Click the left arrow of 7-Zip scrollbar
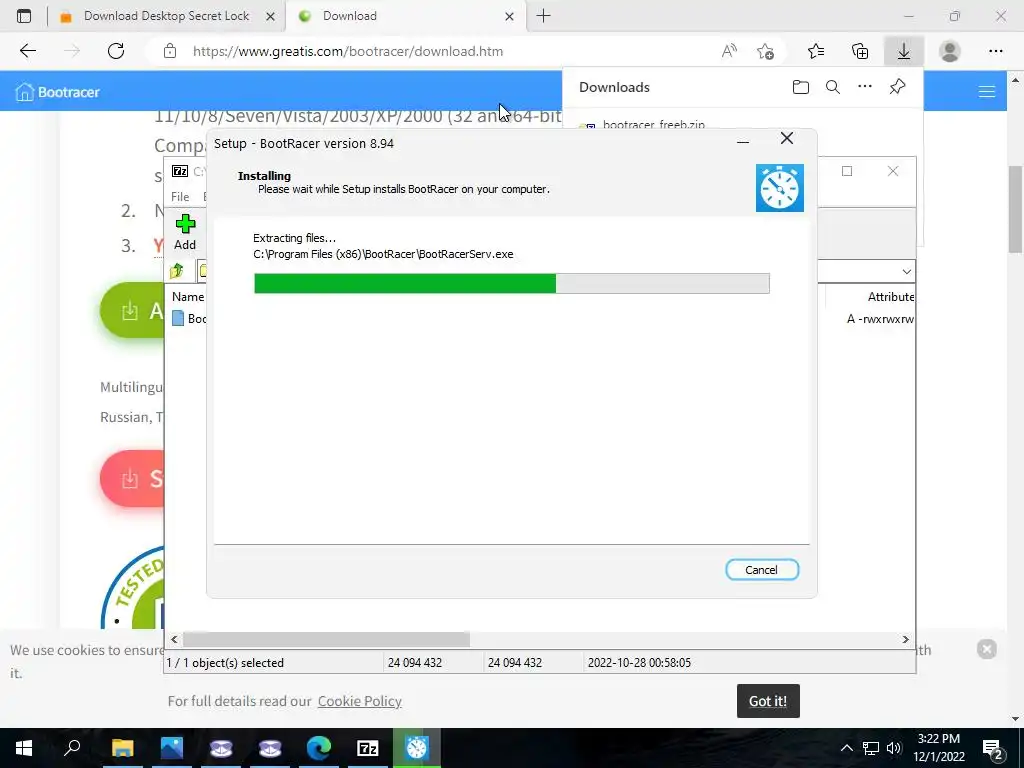 [x=174, y=639]
